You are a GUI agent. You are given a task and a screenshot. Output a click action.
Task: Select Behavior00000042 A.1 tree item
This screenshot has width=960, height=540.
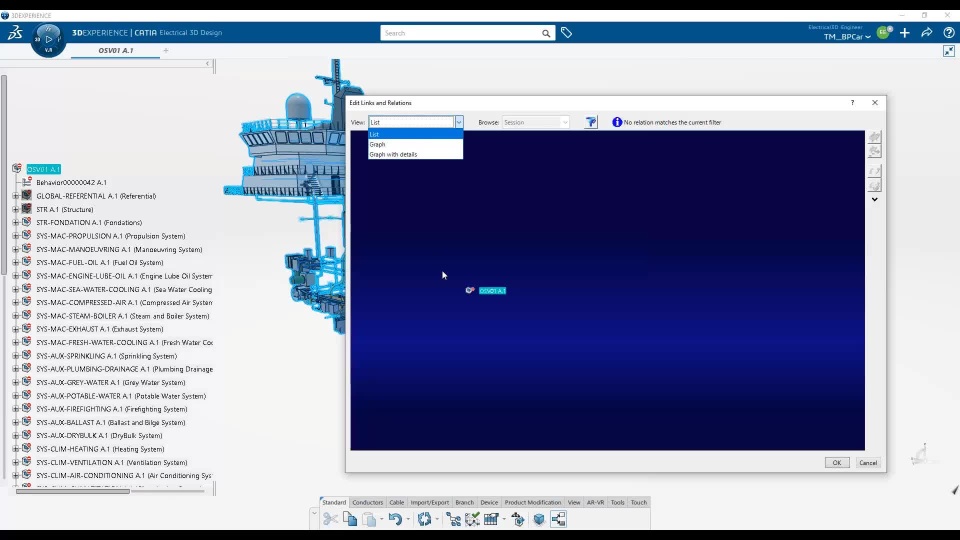click(71, 182)
